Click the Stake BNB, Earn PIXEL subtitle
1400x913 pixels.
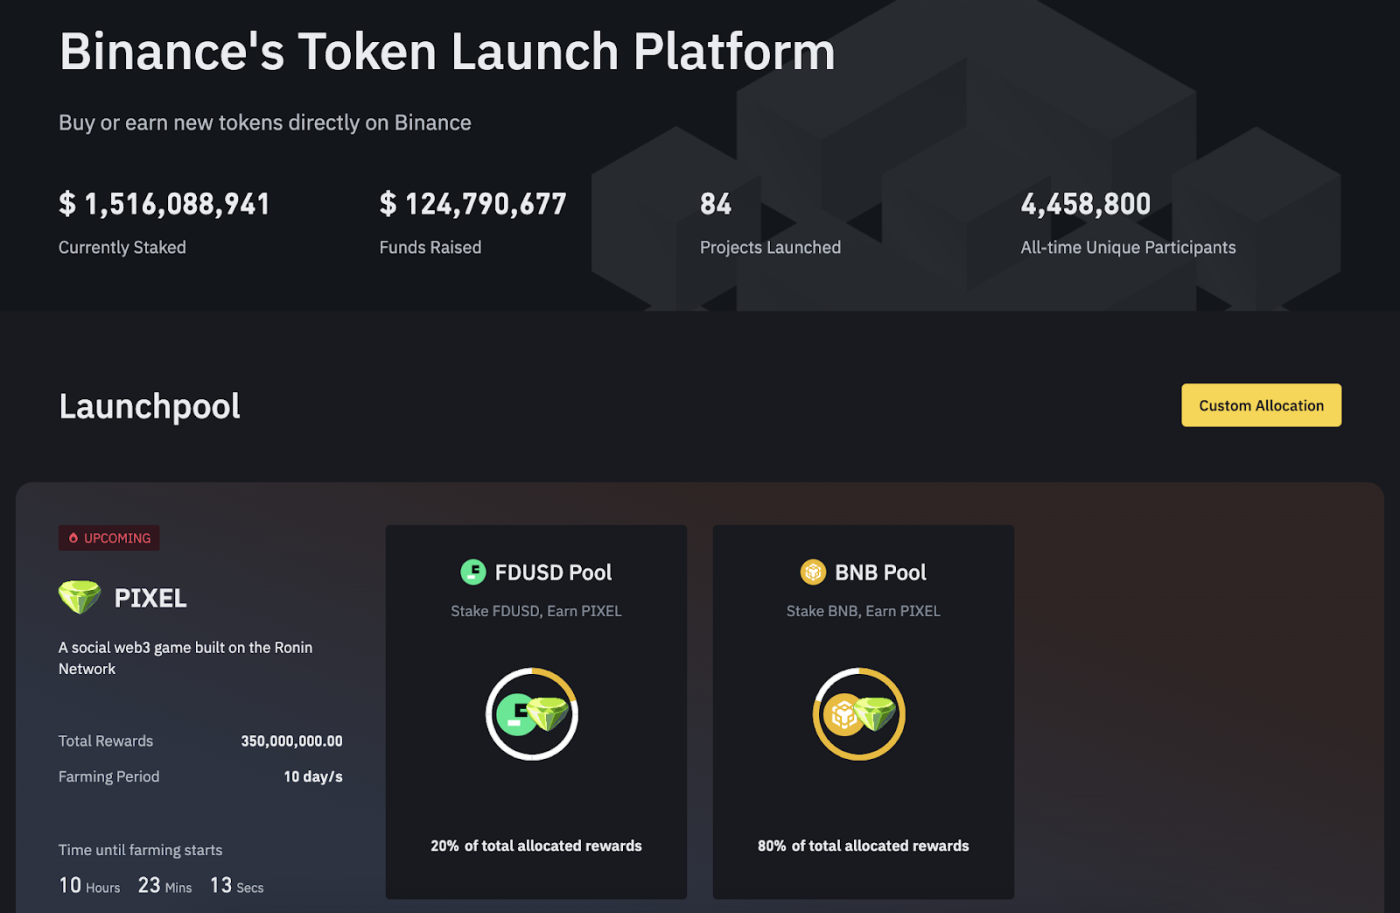(862, 610)
